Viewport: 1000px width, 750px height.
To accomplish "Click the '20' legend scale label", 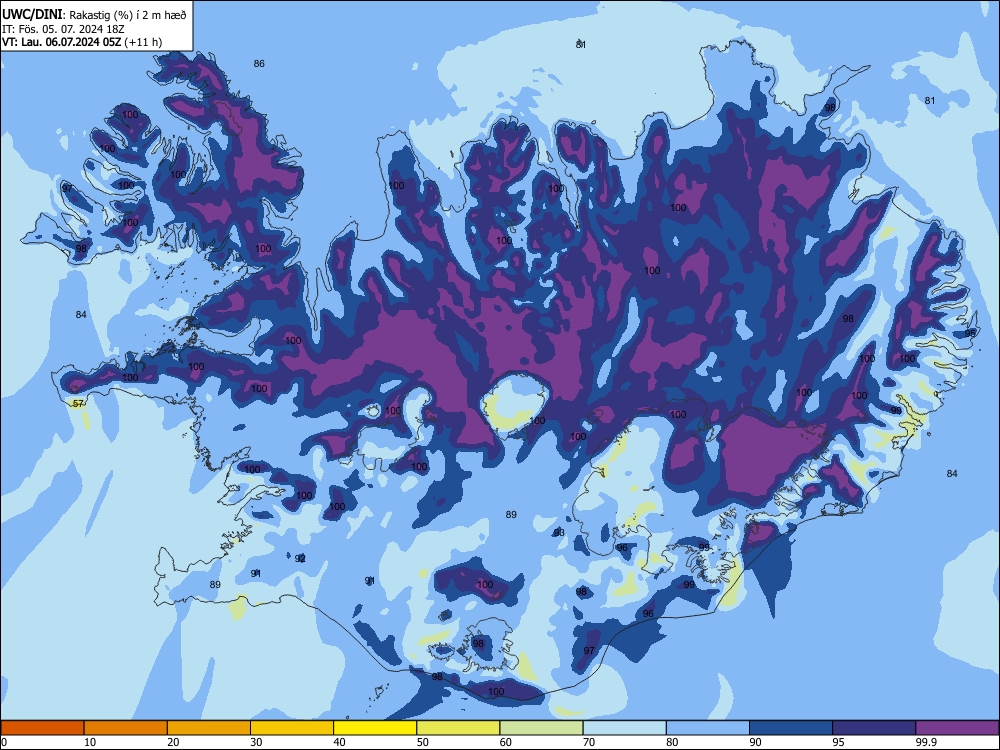I will [x=173, y=742].
